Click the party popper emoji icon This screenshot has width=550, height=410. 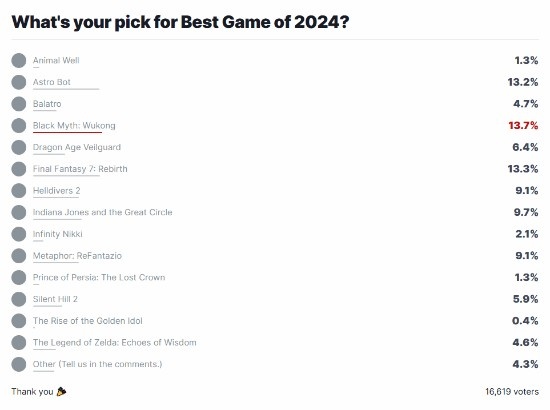61,391
